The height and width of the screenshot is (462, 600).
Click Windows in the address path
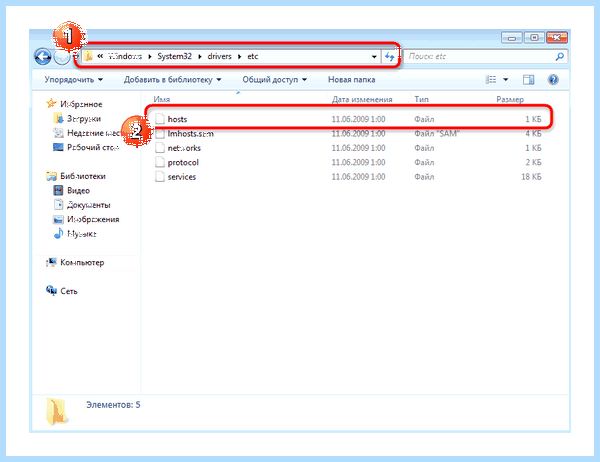(x=125, y=56)
